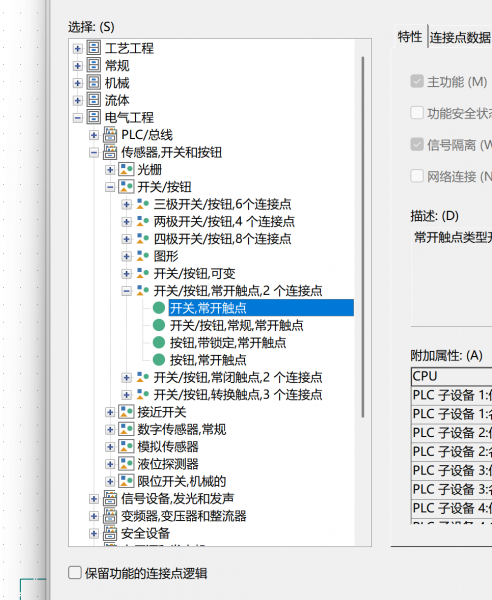Toggle the 功能安全状态 checkbox
The height and width of the screenshot is (600, 492).
coord(417,113)
